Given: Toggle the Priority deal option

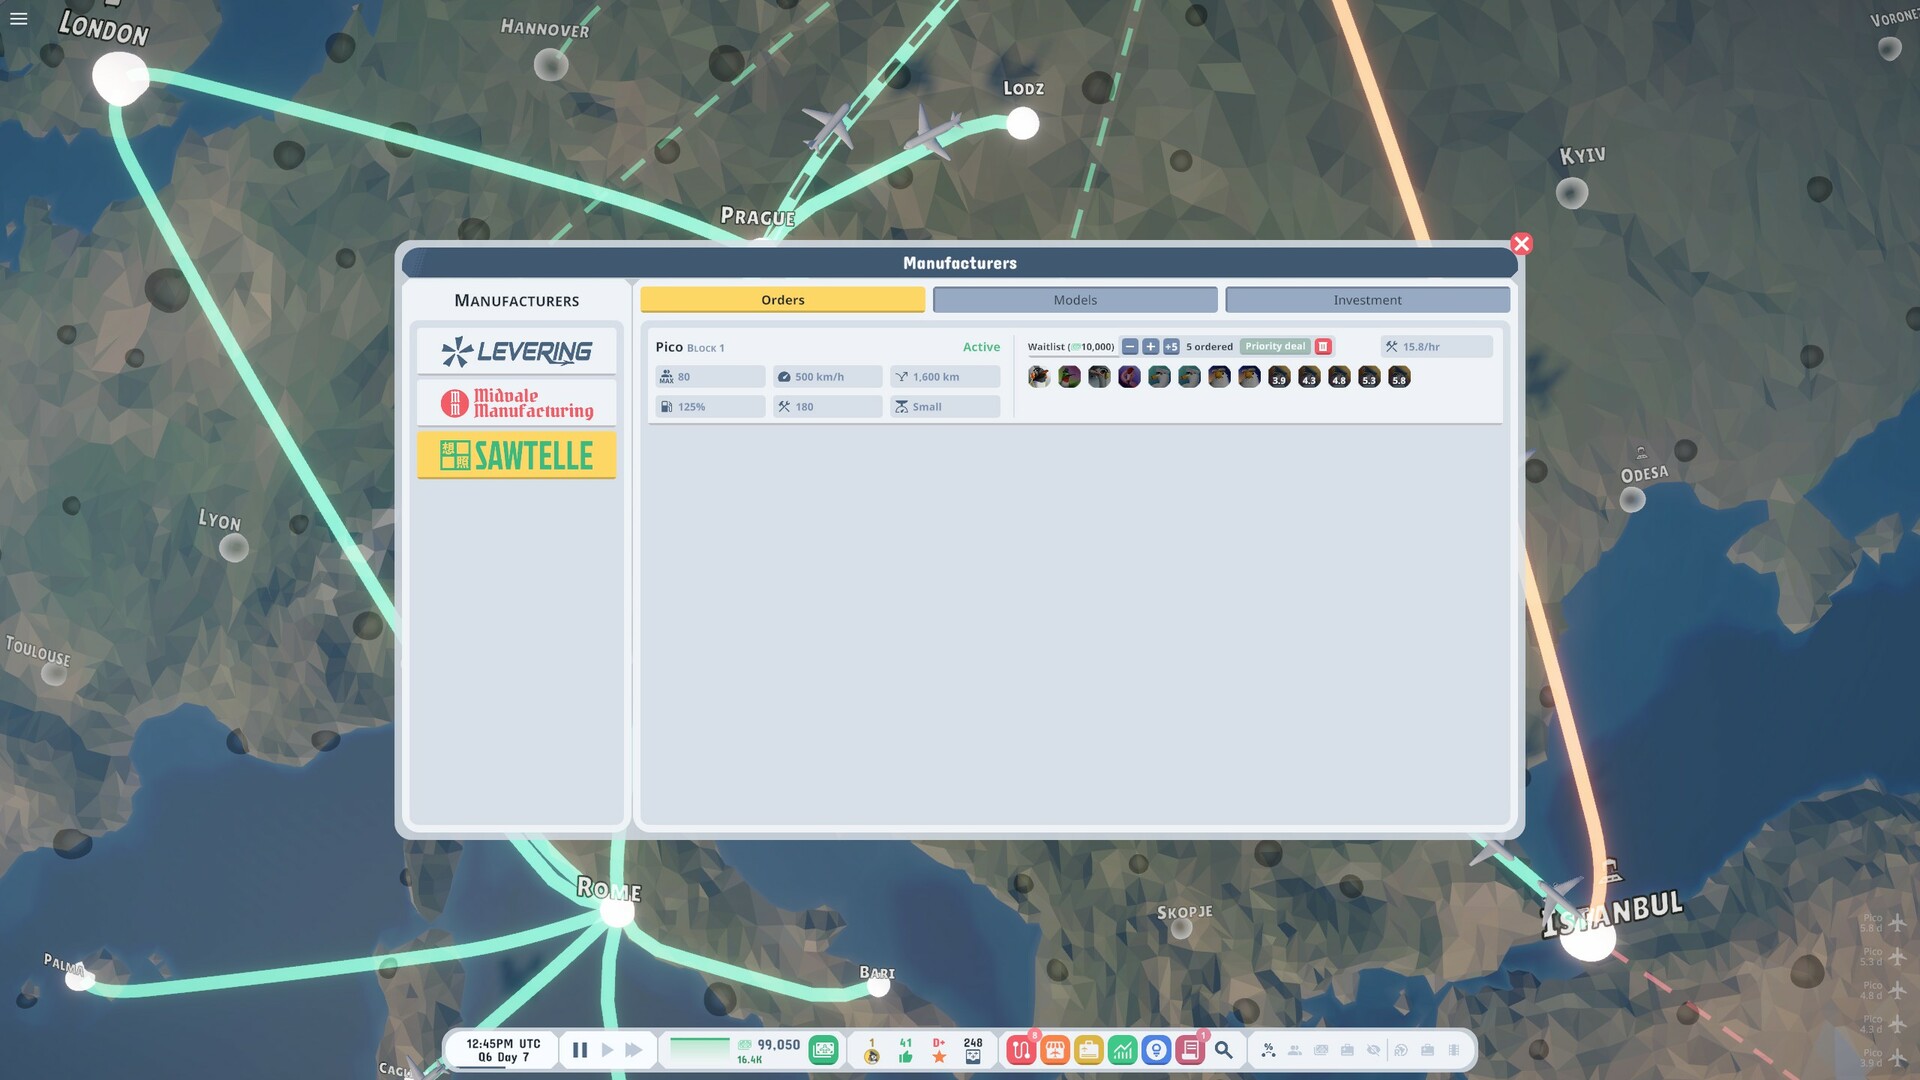Looking at the screenshot, I should click(1275, 346).
